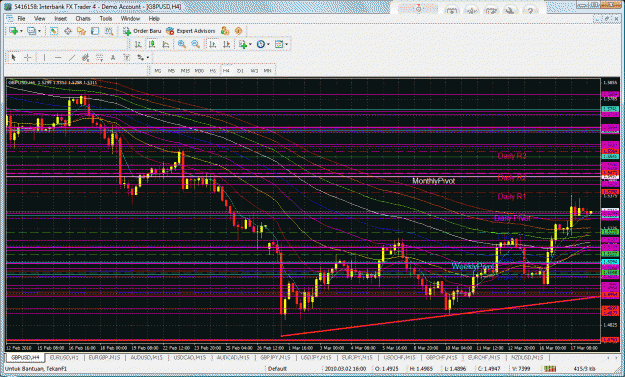Expand the Templates dropdown arrow
The height and width of the screenshot is (377, 625).
(287, 45)
